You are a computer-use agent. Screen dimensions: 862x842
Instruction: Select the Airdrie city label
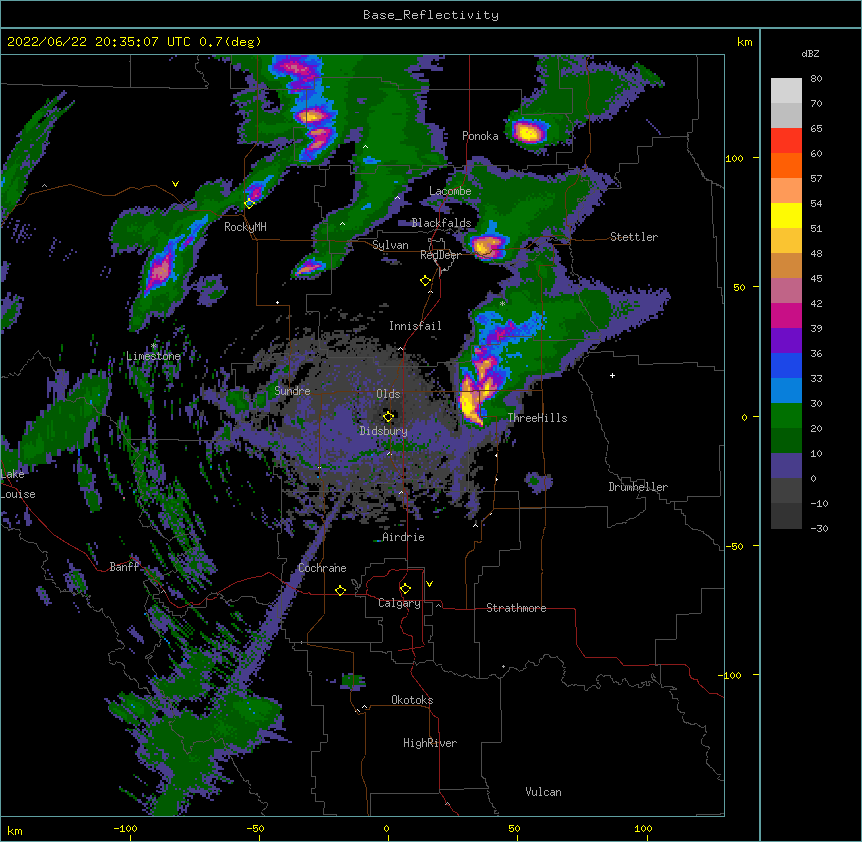pos(403,537)
